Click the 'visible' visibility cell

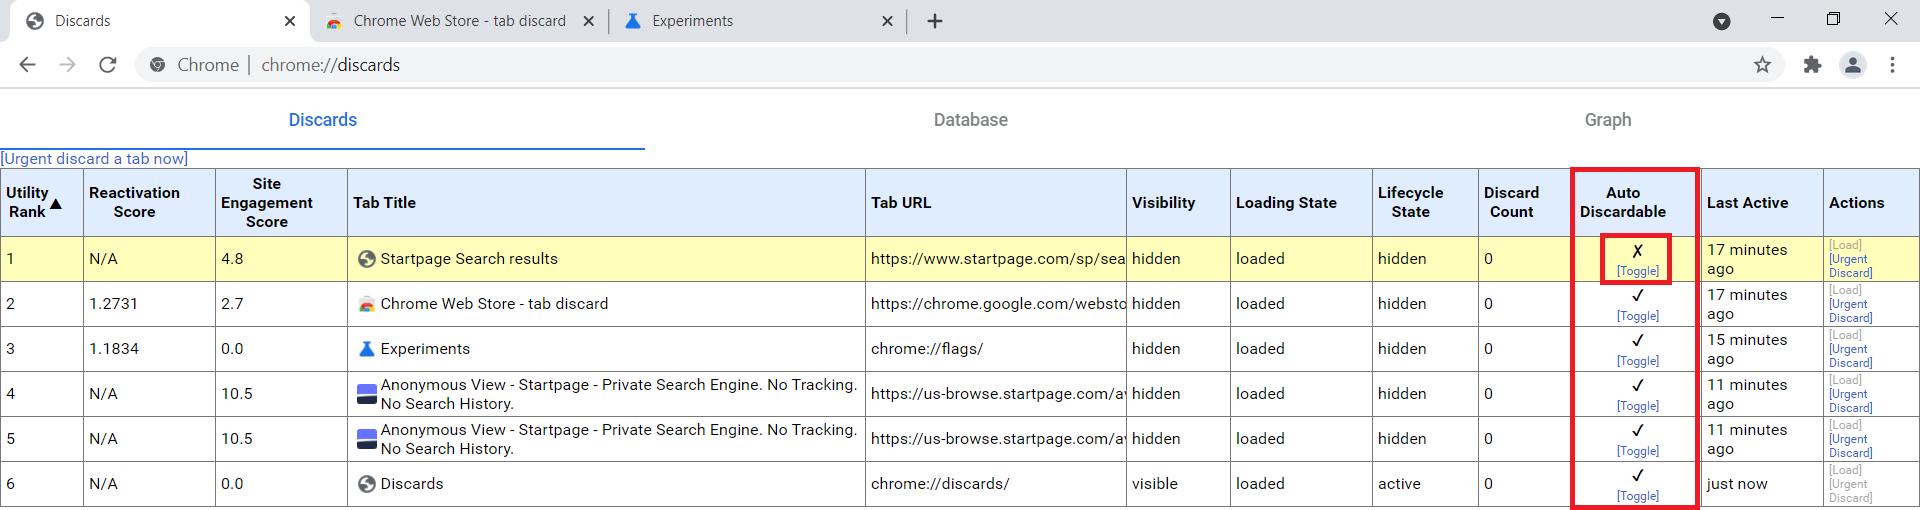(1178, 484)
